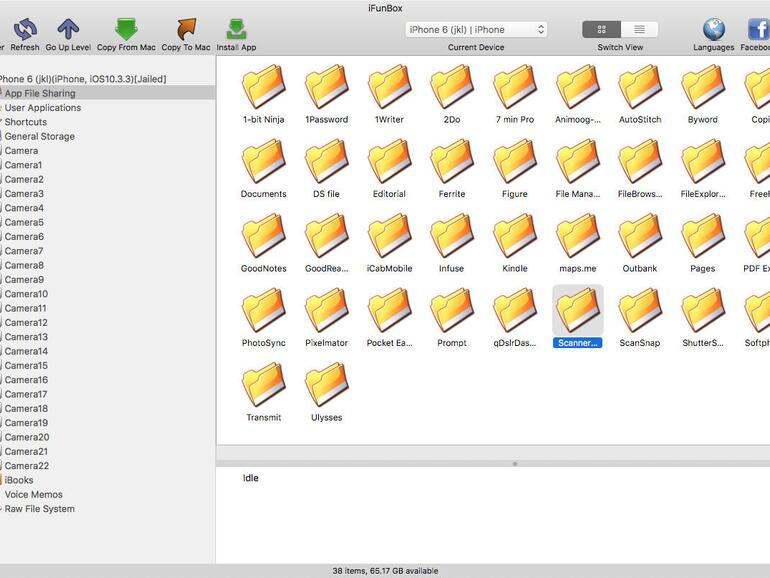The image size is (770, 578).
Task: Open the Facebook toolbar icon
Action: pyautogui.click(x=757, y=30)
